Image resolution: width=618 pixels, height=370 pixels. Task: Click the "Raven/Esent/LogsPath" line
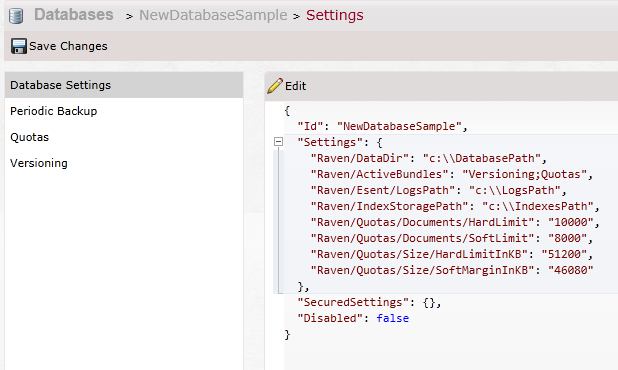(439, 191)
